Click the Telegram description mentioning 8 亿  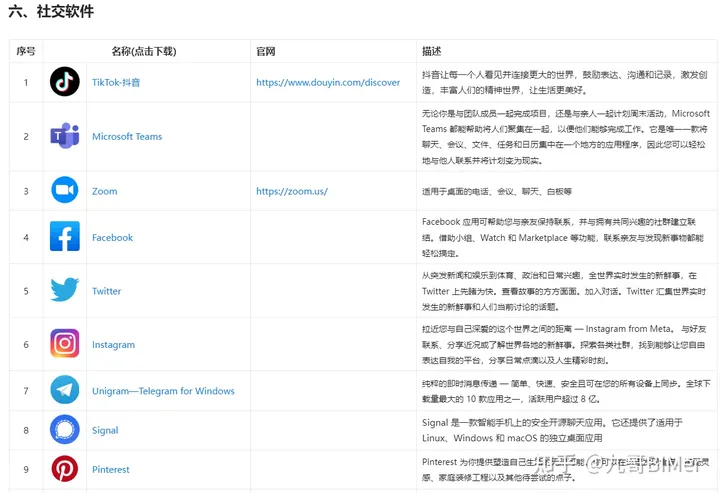tap(566, 391)
